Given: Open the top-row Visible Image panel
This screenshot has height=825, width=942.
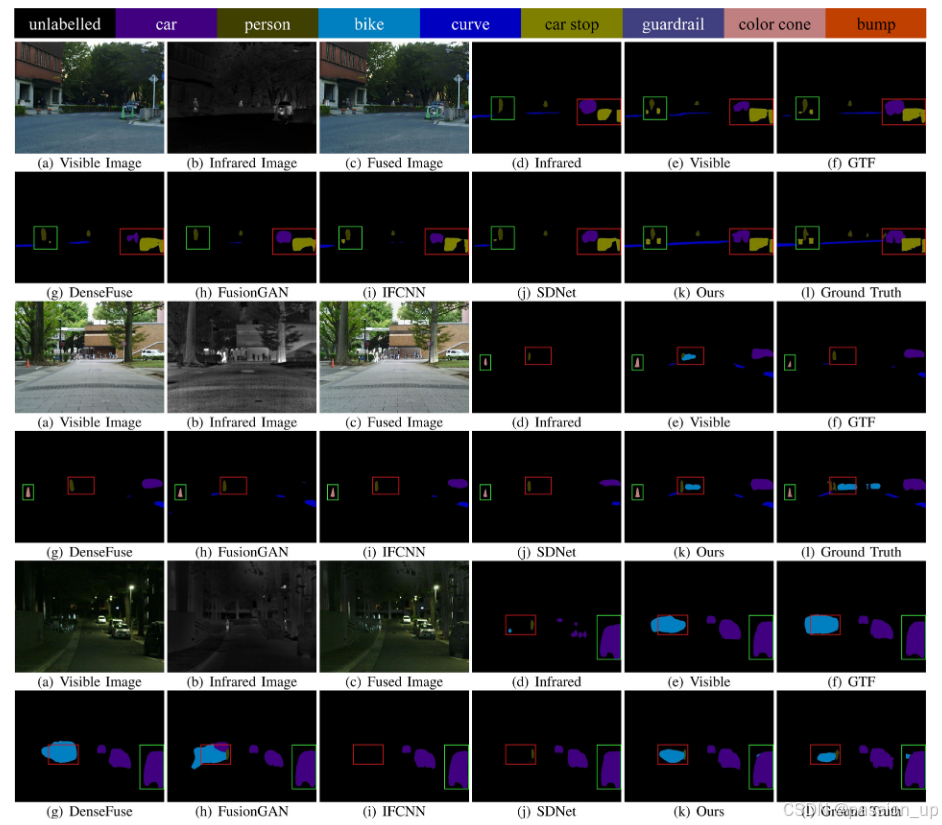Looking at the screenshot, I should (x=89, y=97).
